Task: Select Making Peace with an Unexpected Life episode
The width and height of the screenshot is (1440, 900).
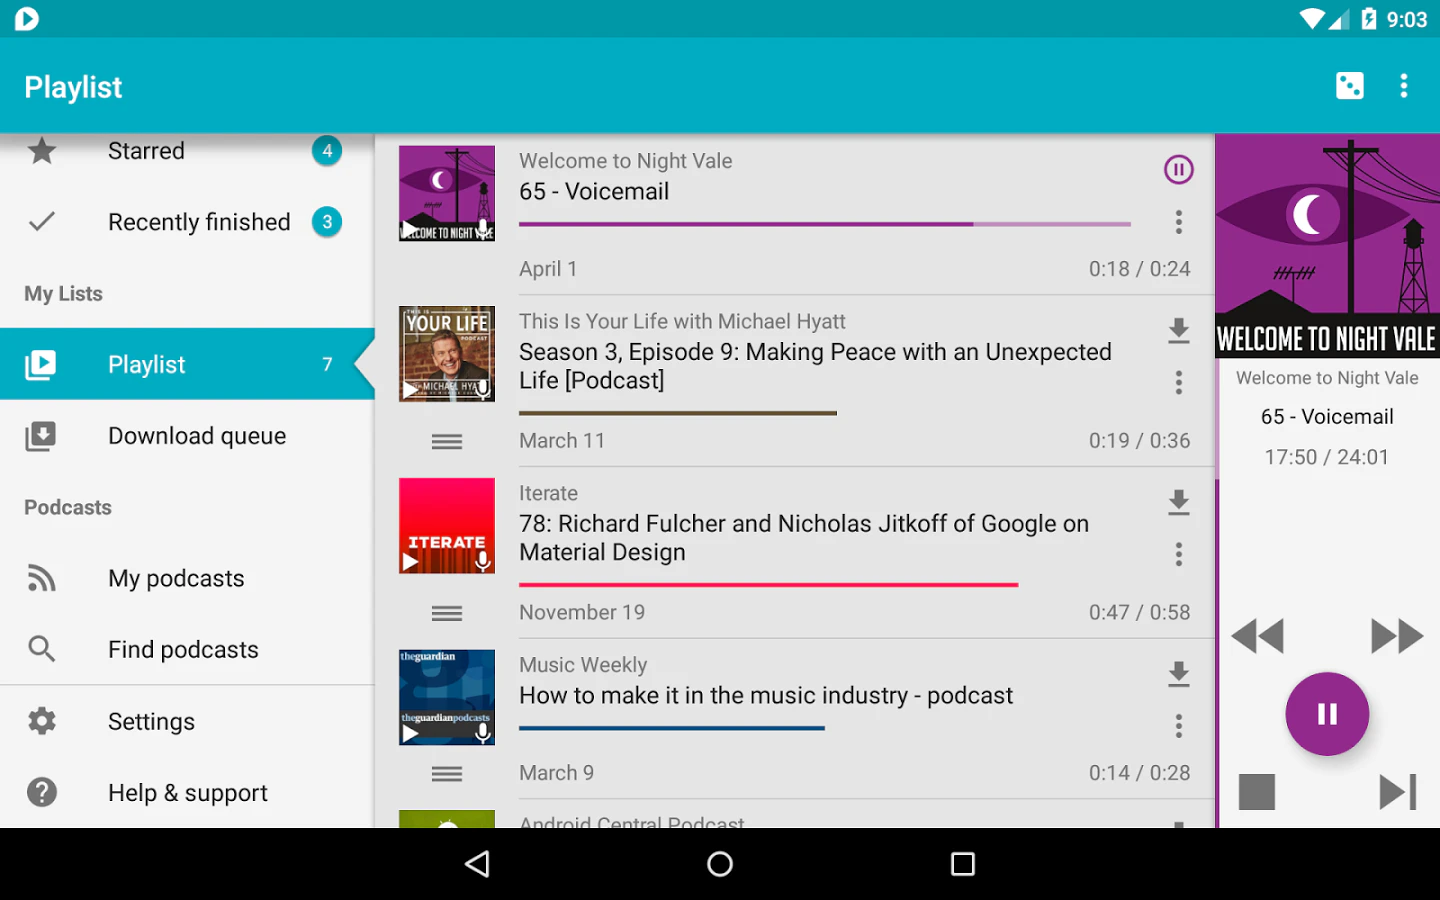Action: pyautogui.click(x=815, y=366)
